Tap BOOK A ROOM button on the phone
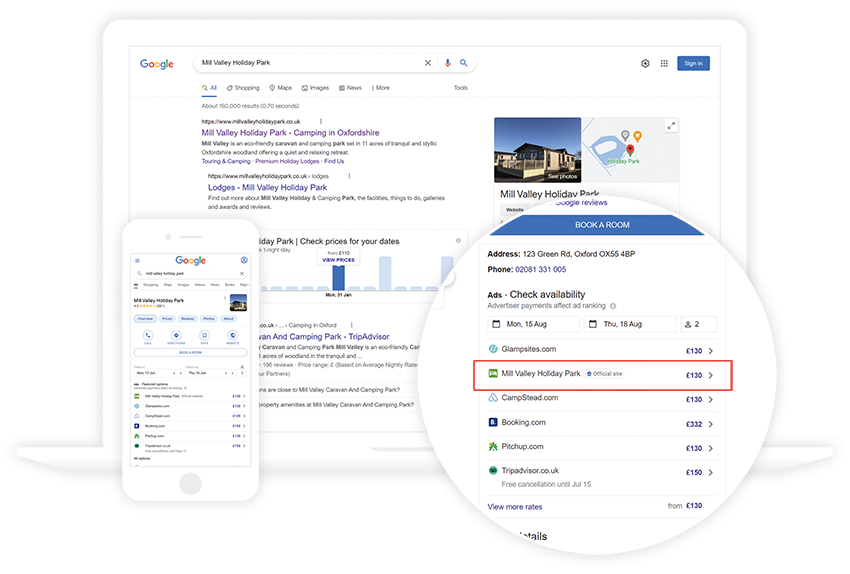This screenshot has height=574, width=850. [x=190, y=352]
